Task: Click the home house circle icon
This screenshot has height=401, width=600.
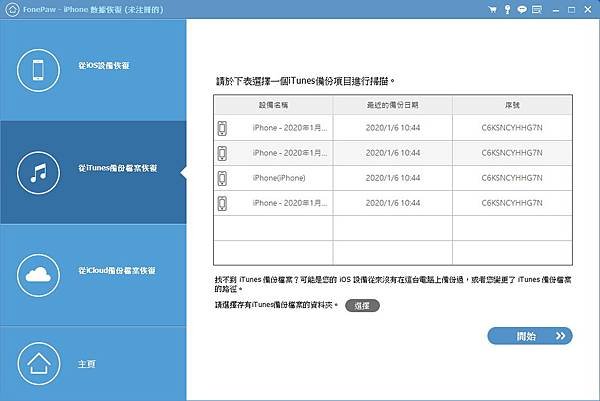Action: pos(39,364)
